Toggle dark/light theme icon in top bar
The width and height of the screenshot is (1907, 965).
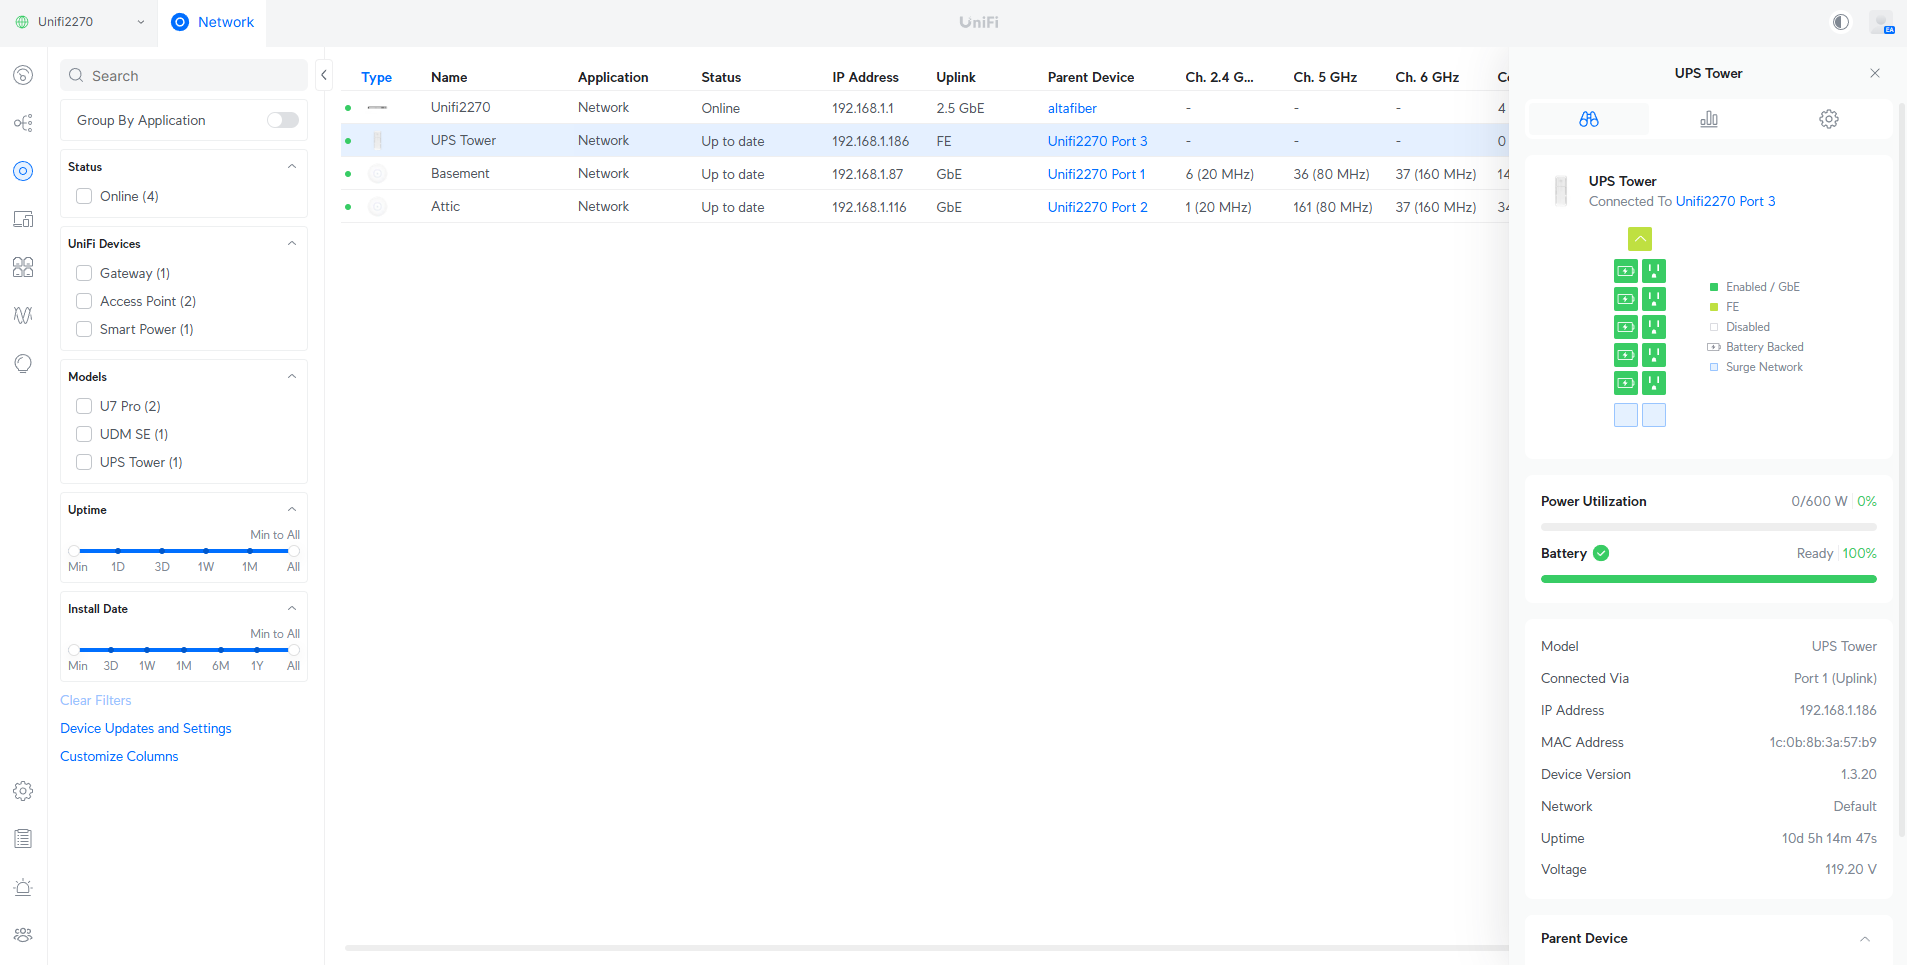click(1840, 22)
